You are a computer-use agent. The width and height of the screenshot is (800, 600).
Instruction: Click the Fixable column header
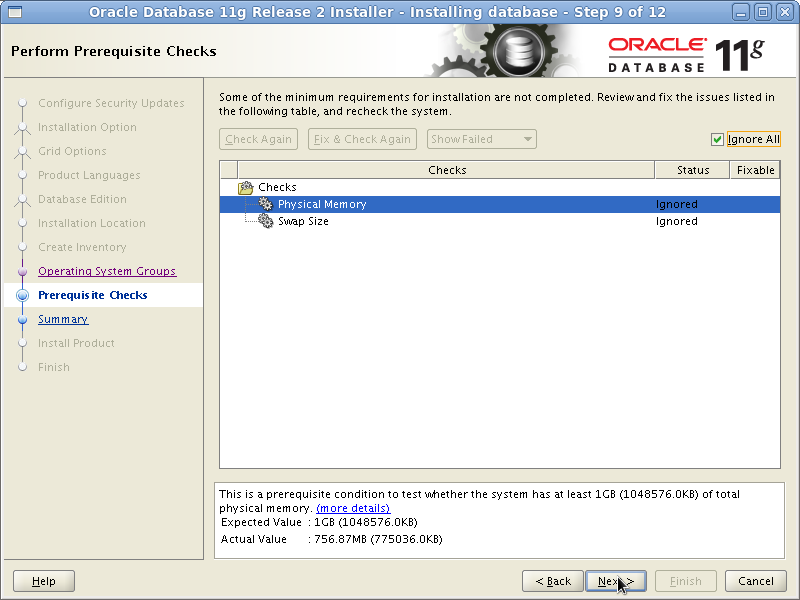pyautogui.click(x=755, y=170)
